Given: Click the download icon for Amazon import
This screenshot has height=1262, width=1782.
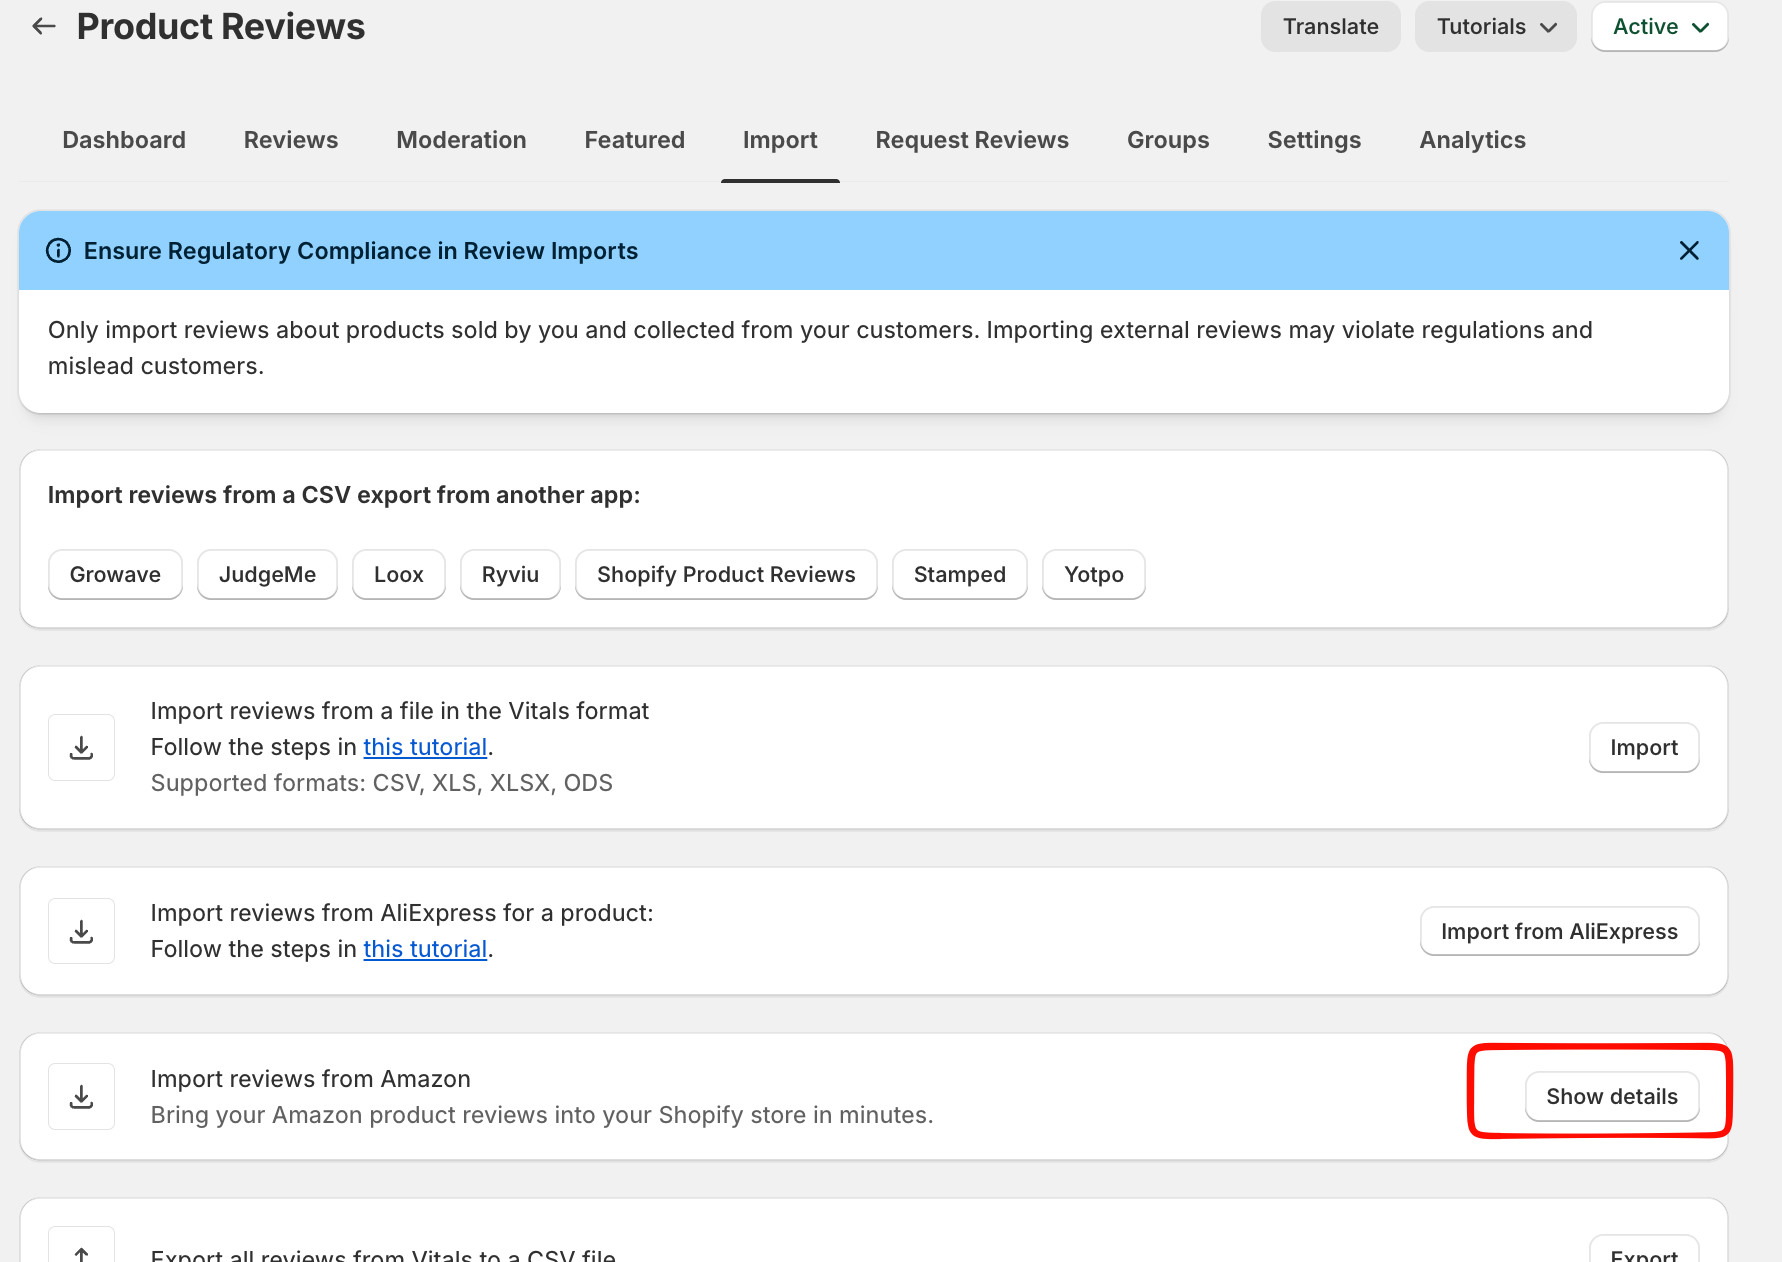Looking at the screenshot, I should [82, 1097].
